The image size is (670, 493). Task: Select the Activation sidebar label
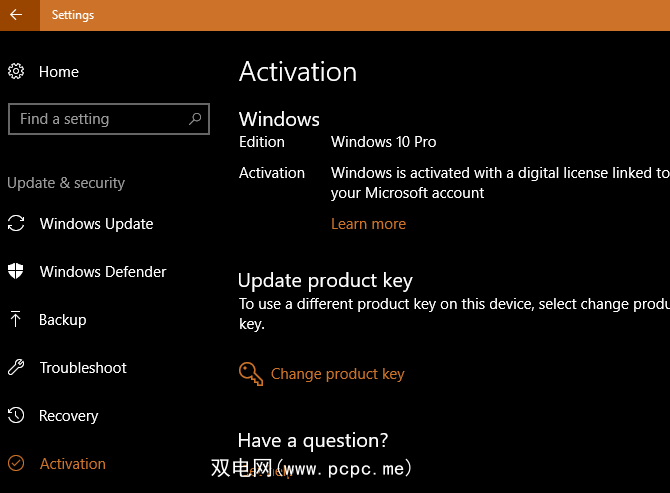pos(73,464)
